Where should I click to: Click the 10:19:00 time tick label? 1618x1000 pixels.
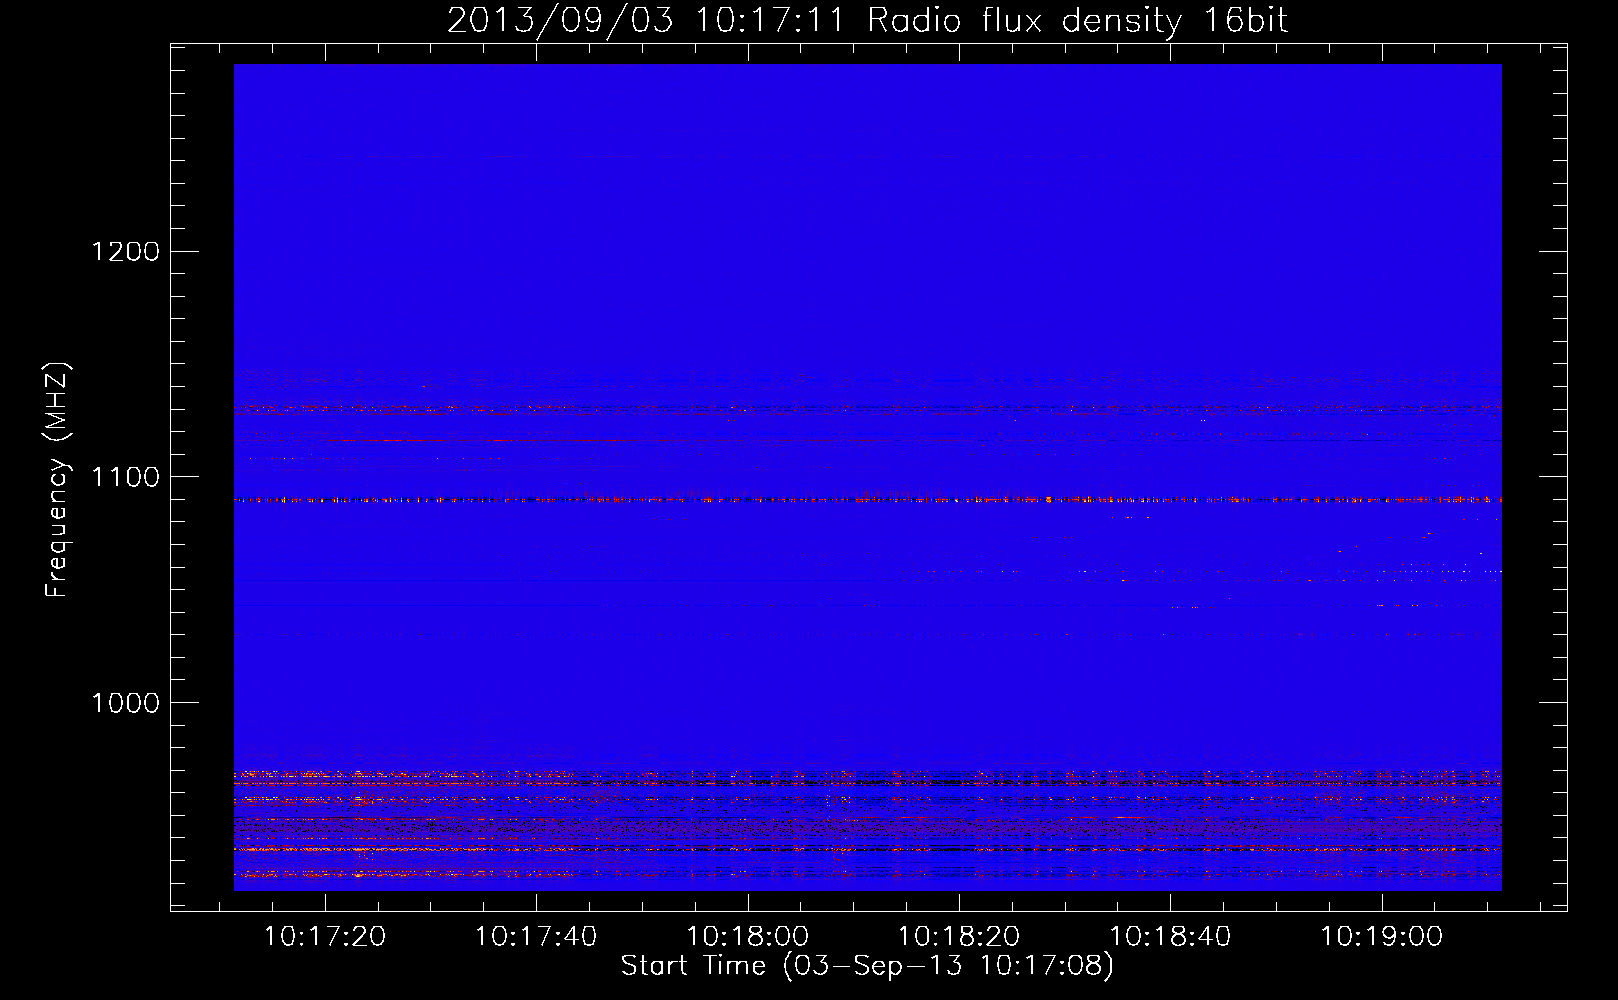tap(1382, 937)
